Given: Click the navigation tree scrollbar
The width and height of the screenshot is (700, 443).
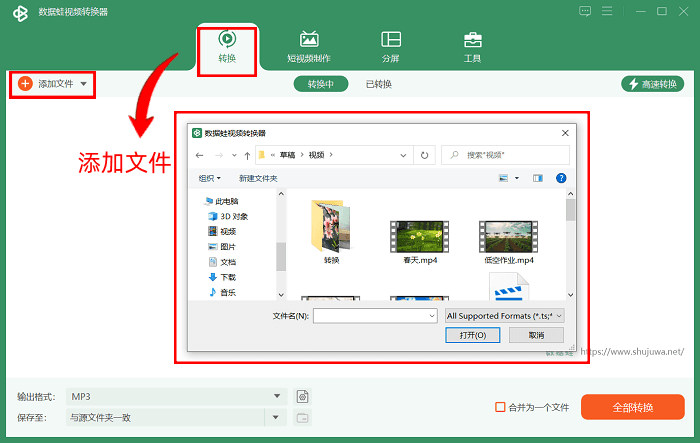Looking at the screenshot, I should point(281,256).
